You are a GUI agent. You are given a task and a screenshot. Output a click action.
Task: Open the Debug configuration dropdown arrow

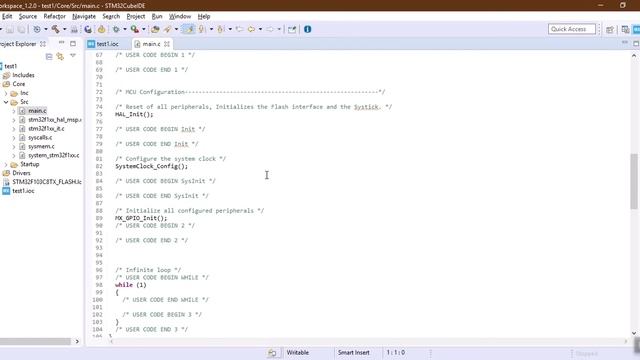(125, 29)
